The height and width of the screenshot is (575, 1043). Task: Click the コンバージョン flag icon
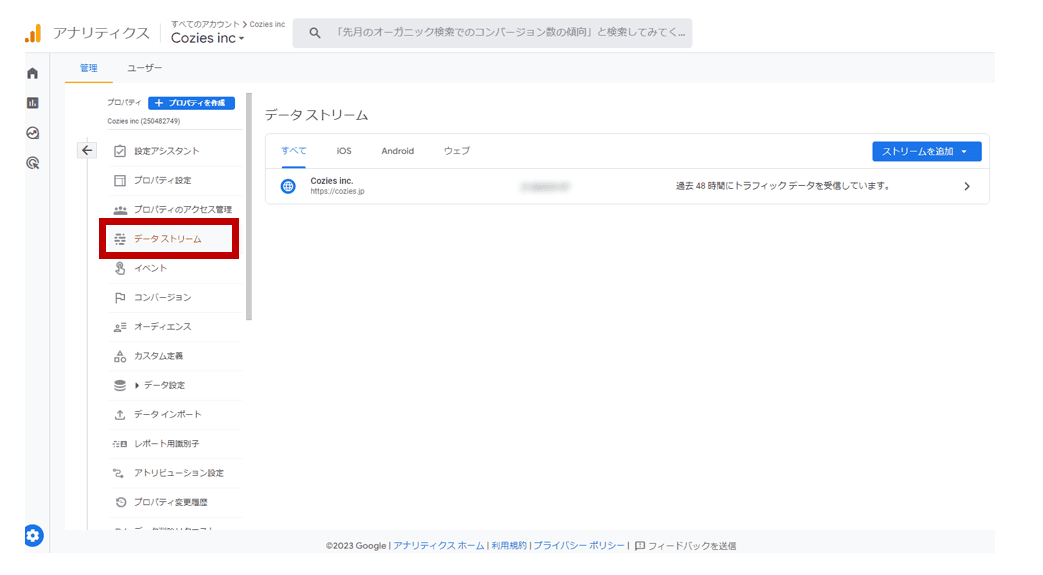tap(120, 297)
